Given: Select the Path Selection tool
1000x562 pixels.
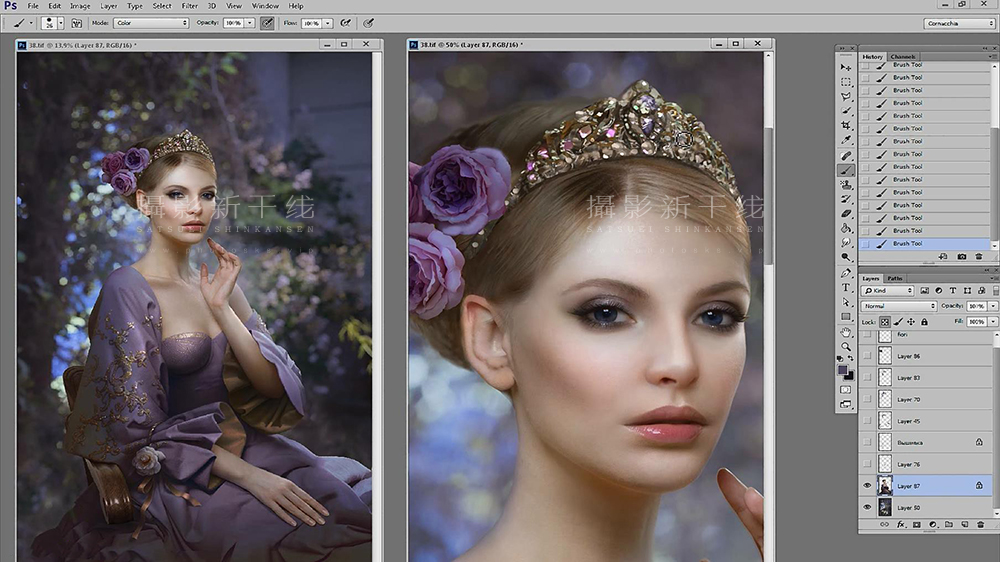Looking at the screenshot, I should [x=846, y=302].
